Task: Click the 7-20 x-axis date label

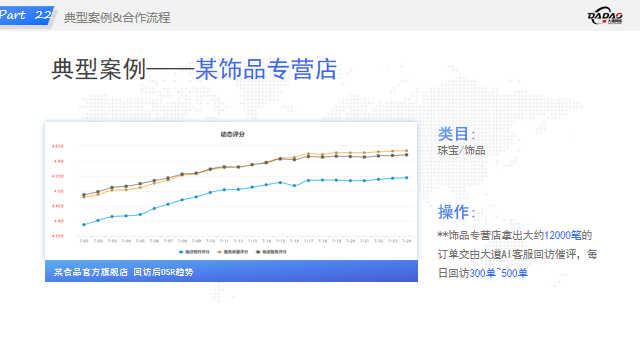Action: click(x=351, y=241)
